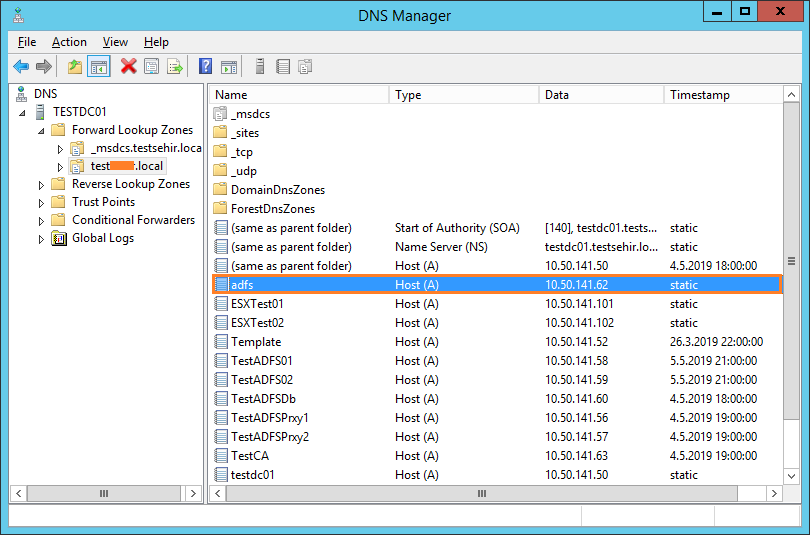Toggle Show/Hide Action Pane toolbar icon
The height and width of the screenshot is (535, 810).
229,67
